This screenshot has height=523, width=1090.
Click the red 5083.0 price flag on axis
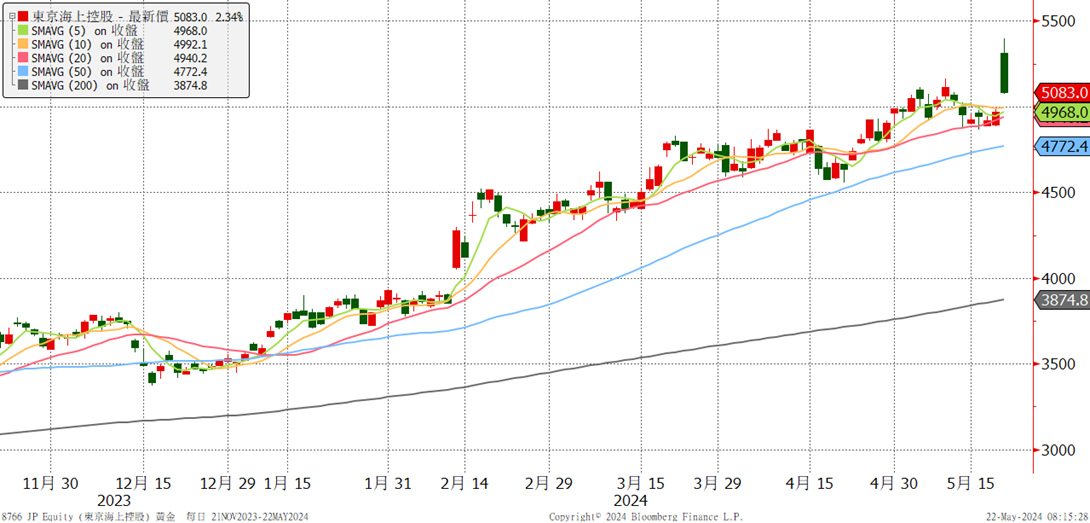click(1062, 92)
